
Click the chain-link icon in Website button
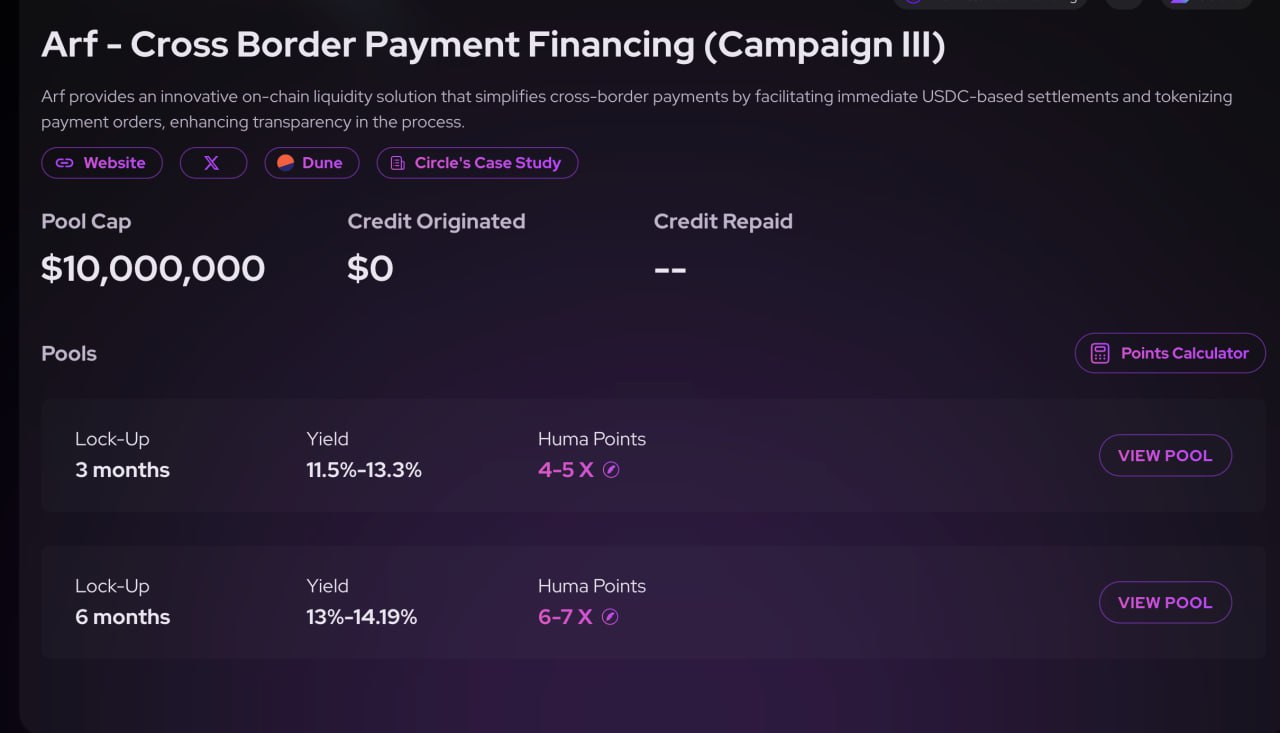[64, 163]
